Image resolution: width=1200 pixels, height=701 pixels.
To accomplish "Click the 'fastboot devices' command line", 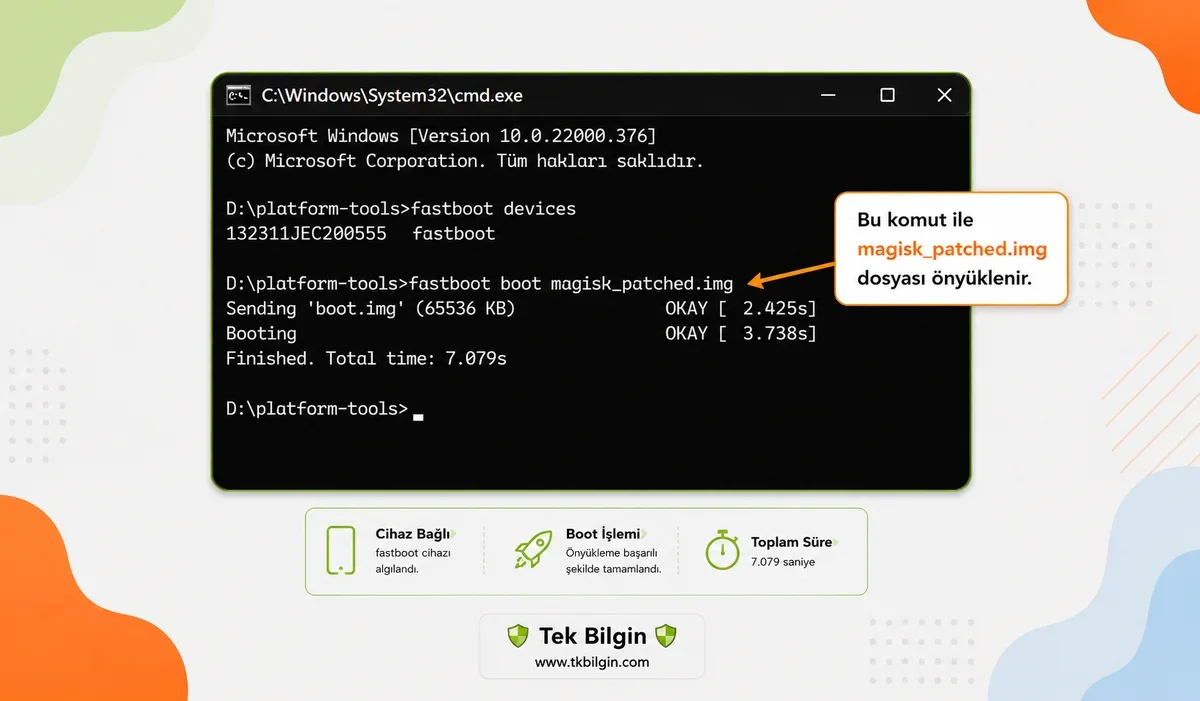I will pyautogui.click(x=401, y=210).
